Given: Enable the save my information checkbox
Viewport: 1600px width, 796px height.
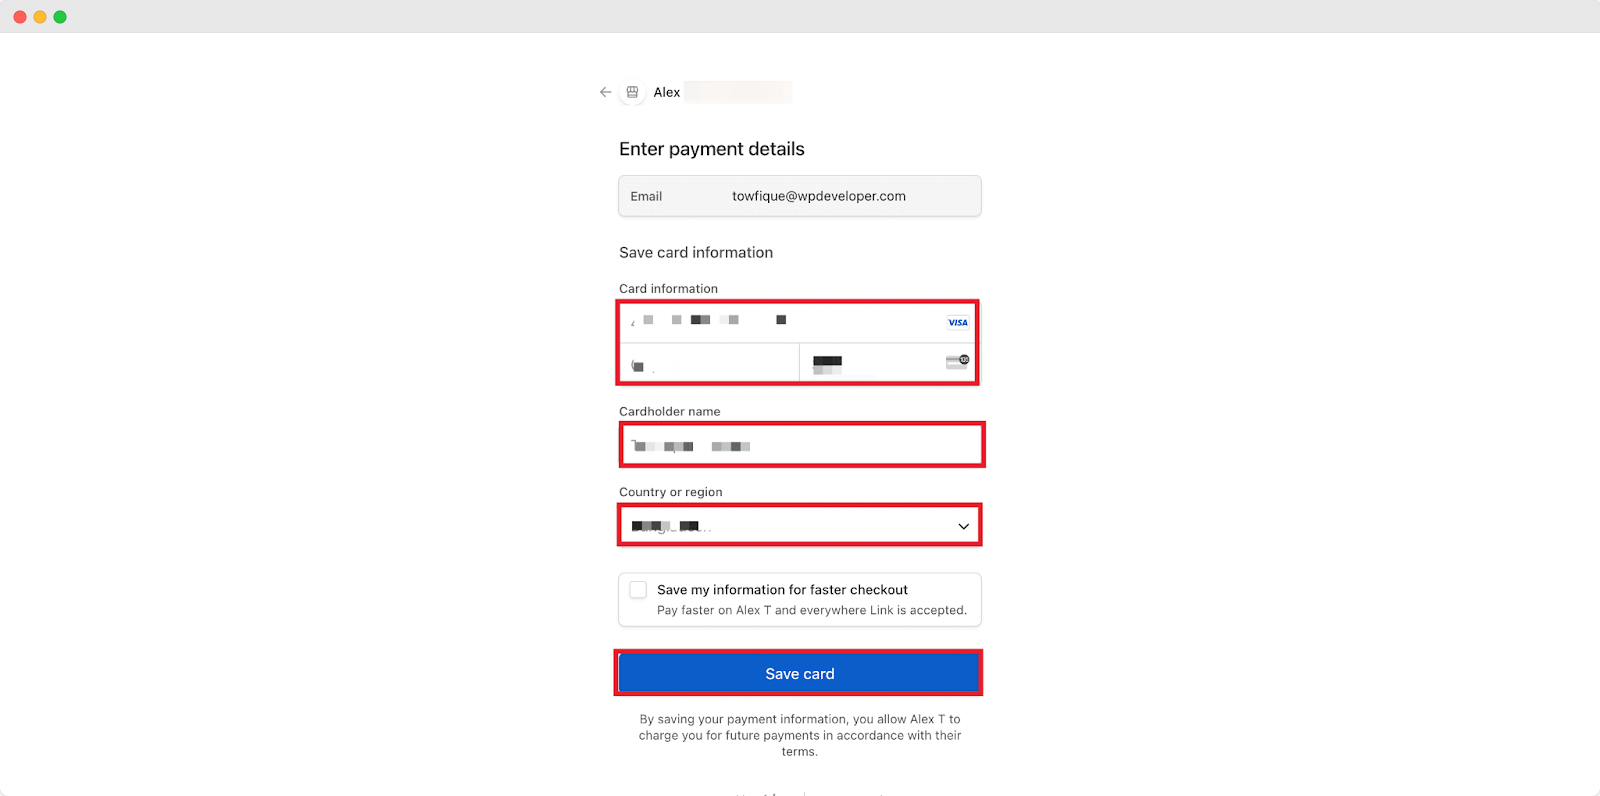Looking at the screenshot, I should [638, 590].
